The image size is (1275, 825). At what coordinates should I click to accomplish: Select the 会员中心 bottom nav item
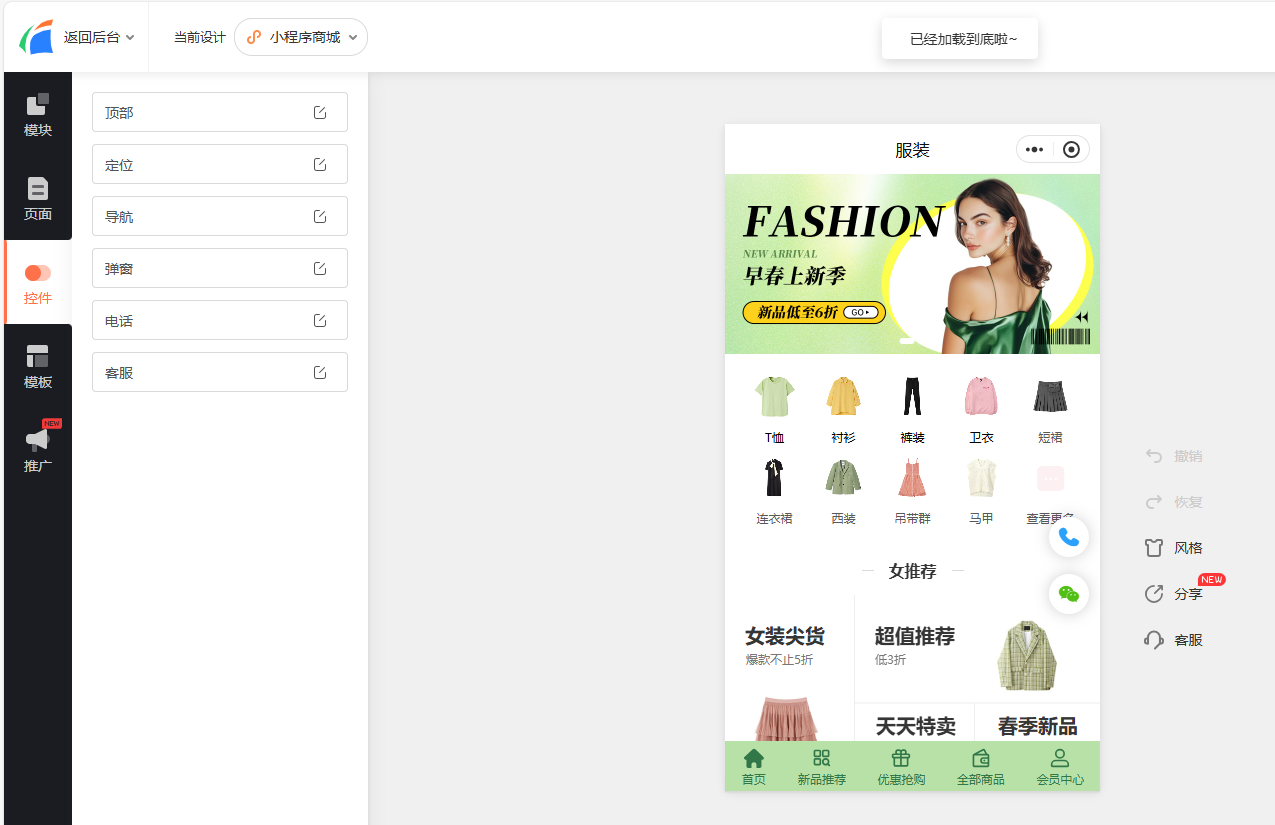(1060, 767)
